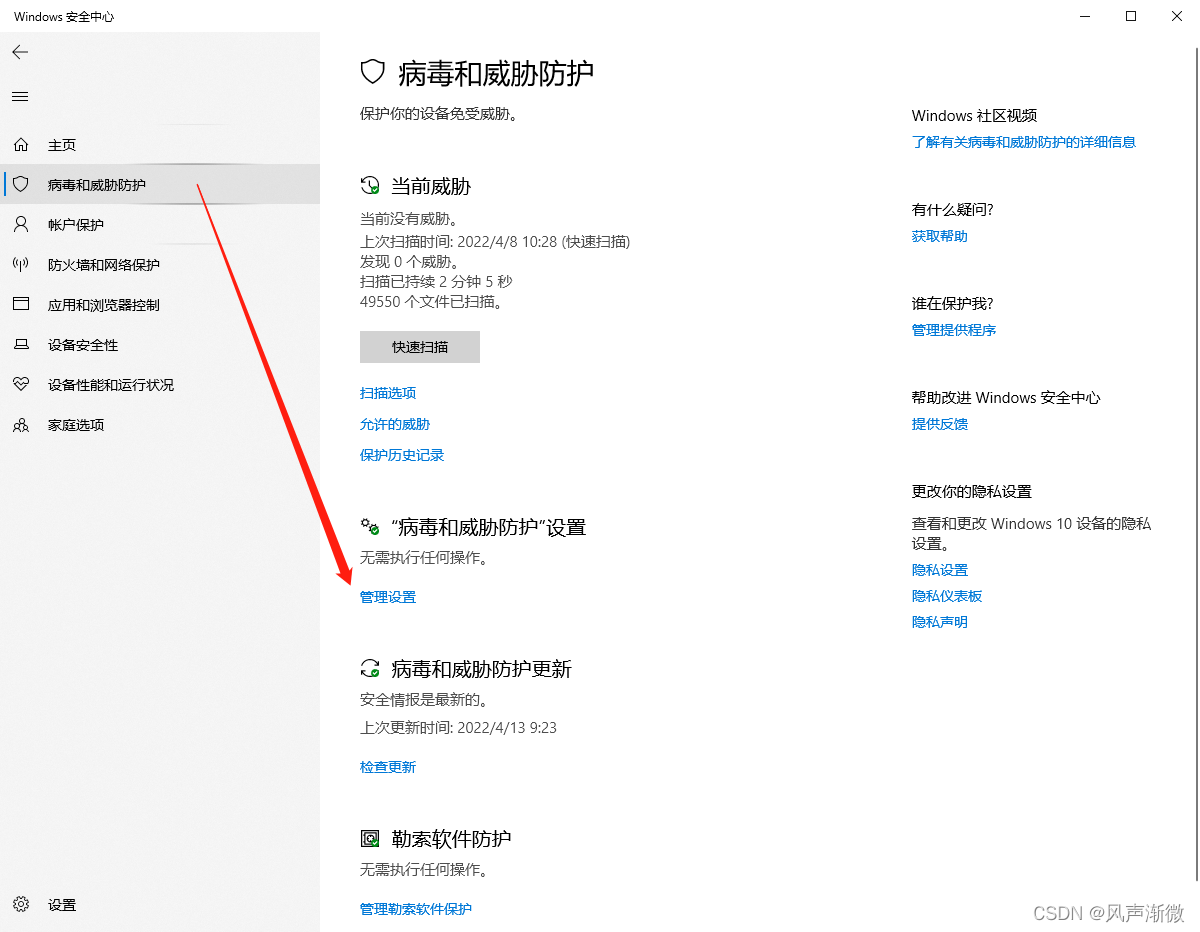Click the settings gear icon
The image size is (1200, 932).
21,904
